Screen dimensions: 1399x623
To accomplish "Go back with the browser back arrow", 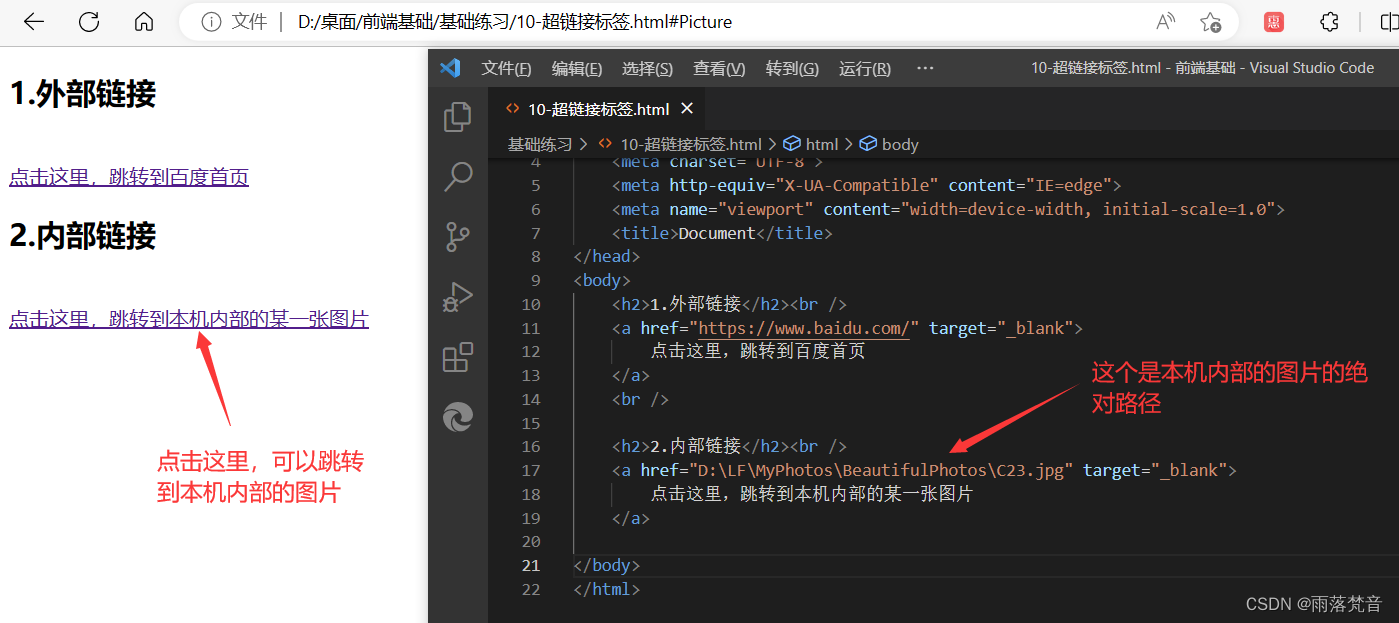I will [x=34, y=22].
